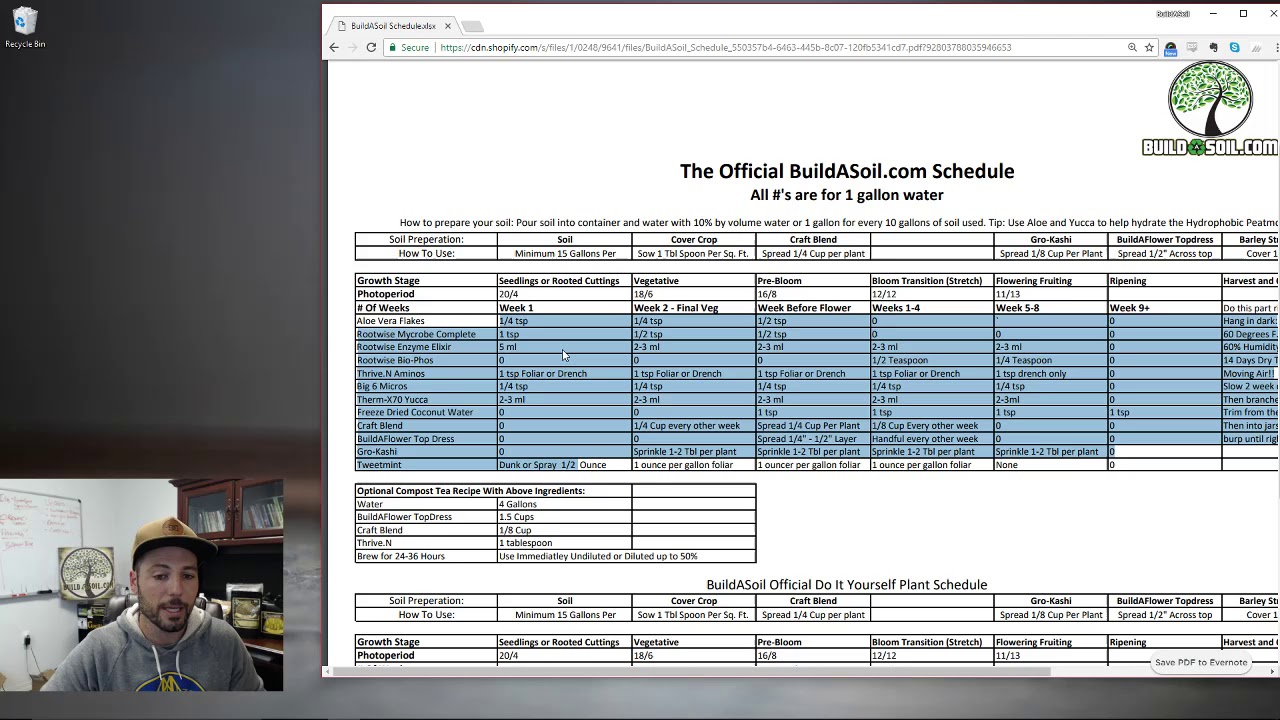1280x720 pixels.
Task: Click the webcam video overlay
Action: tap(142, 585)
